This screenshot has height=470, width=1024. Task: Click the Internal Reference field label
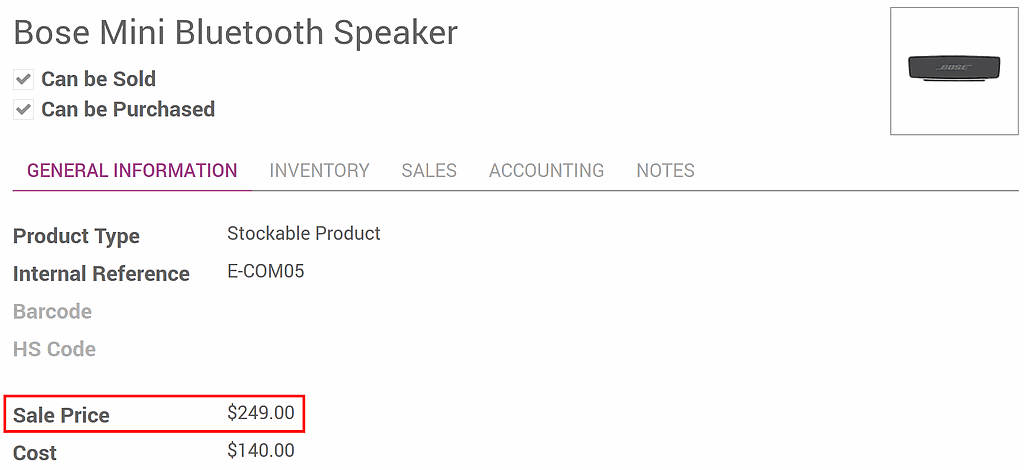pyautogui.click(x=101, y=274)
